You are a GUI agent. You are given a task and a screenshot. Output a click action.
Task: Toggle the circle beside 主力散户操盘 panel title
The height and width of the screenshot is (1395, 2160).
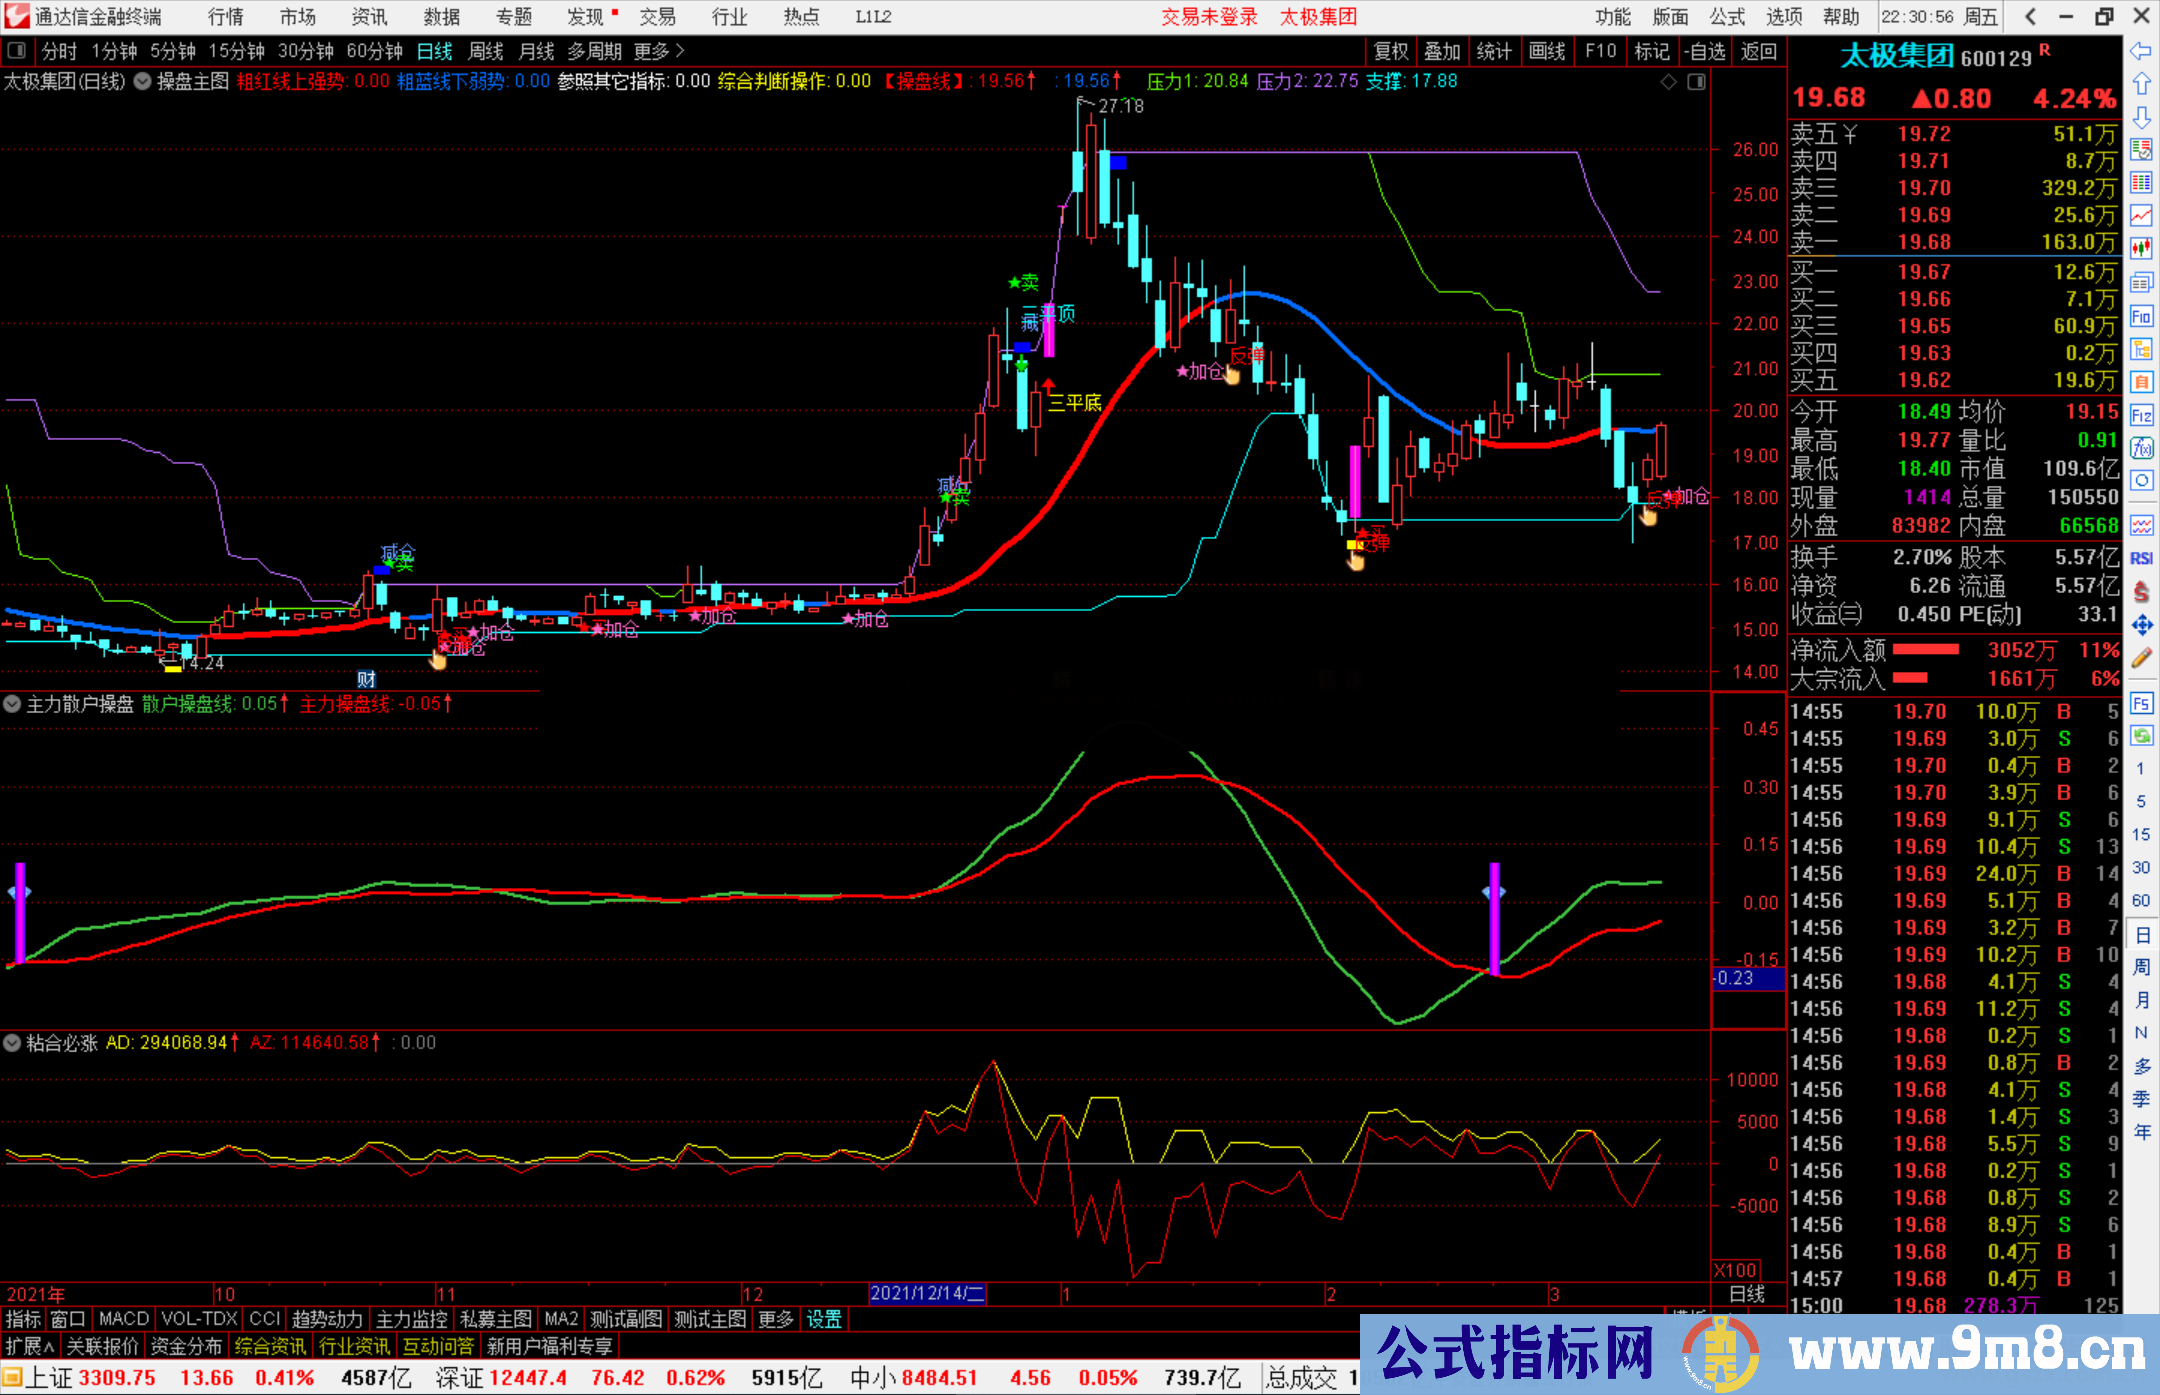[12, 704]
